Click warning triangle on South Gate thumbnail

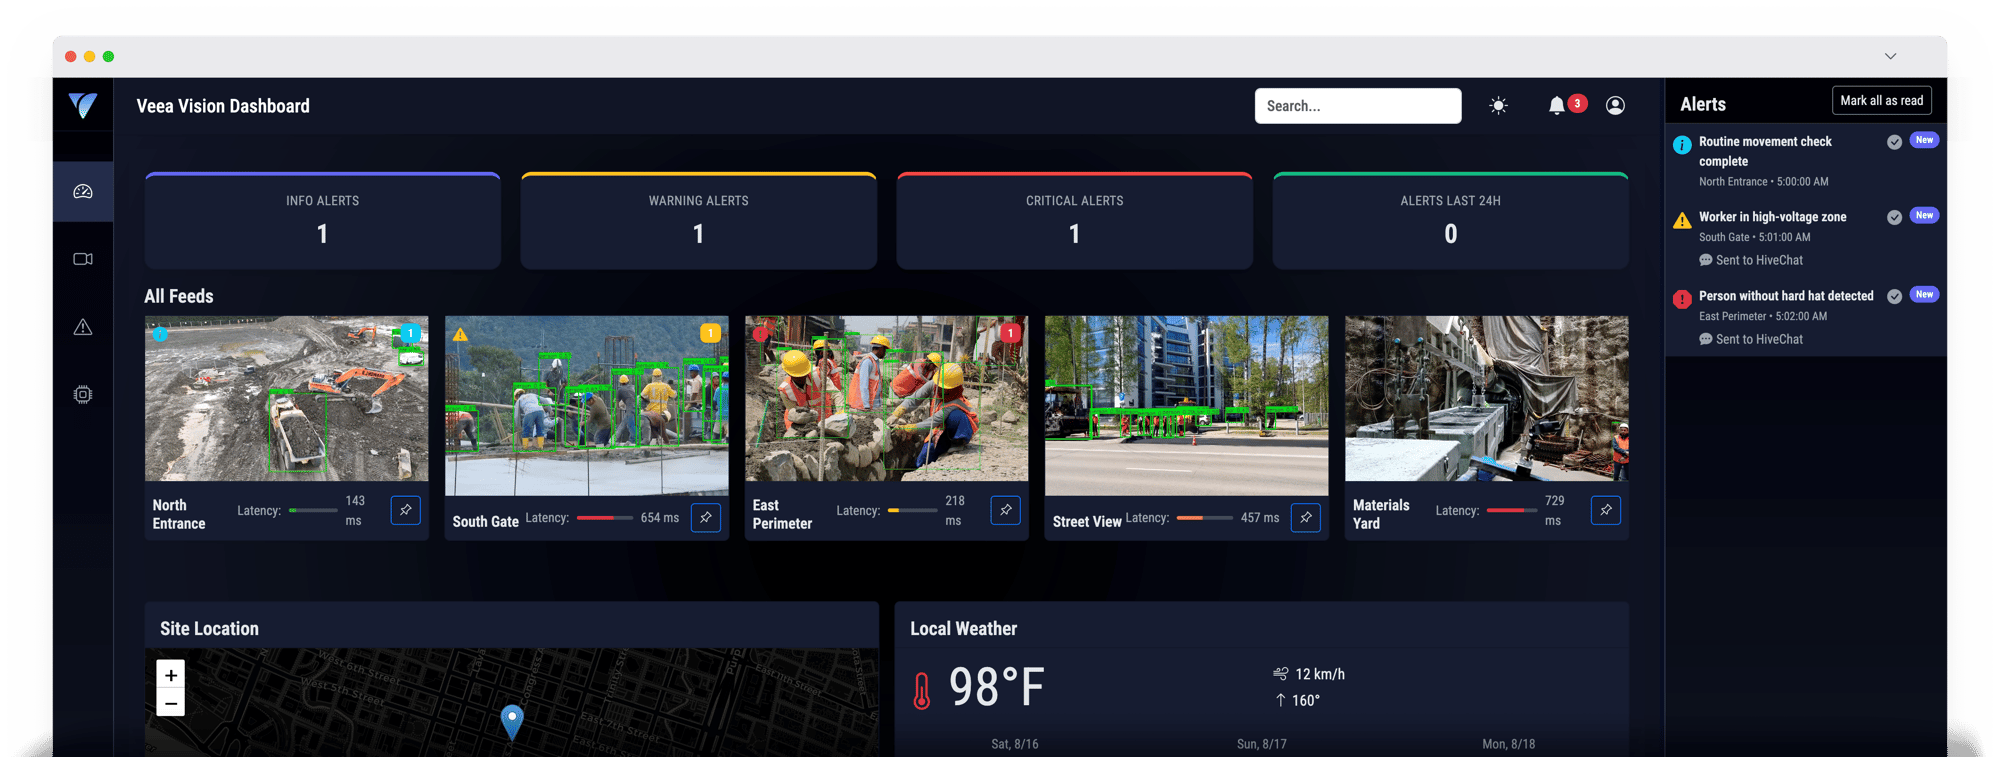(x=460, y=335)
